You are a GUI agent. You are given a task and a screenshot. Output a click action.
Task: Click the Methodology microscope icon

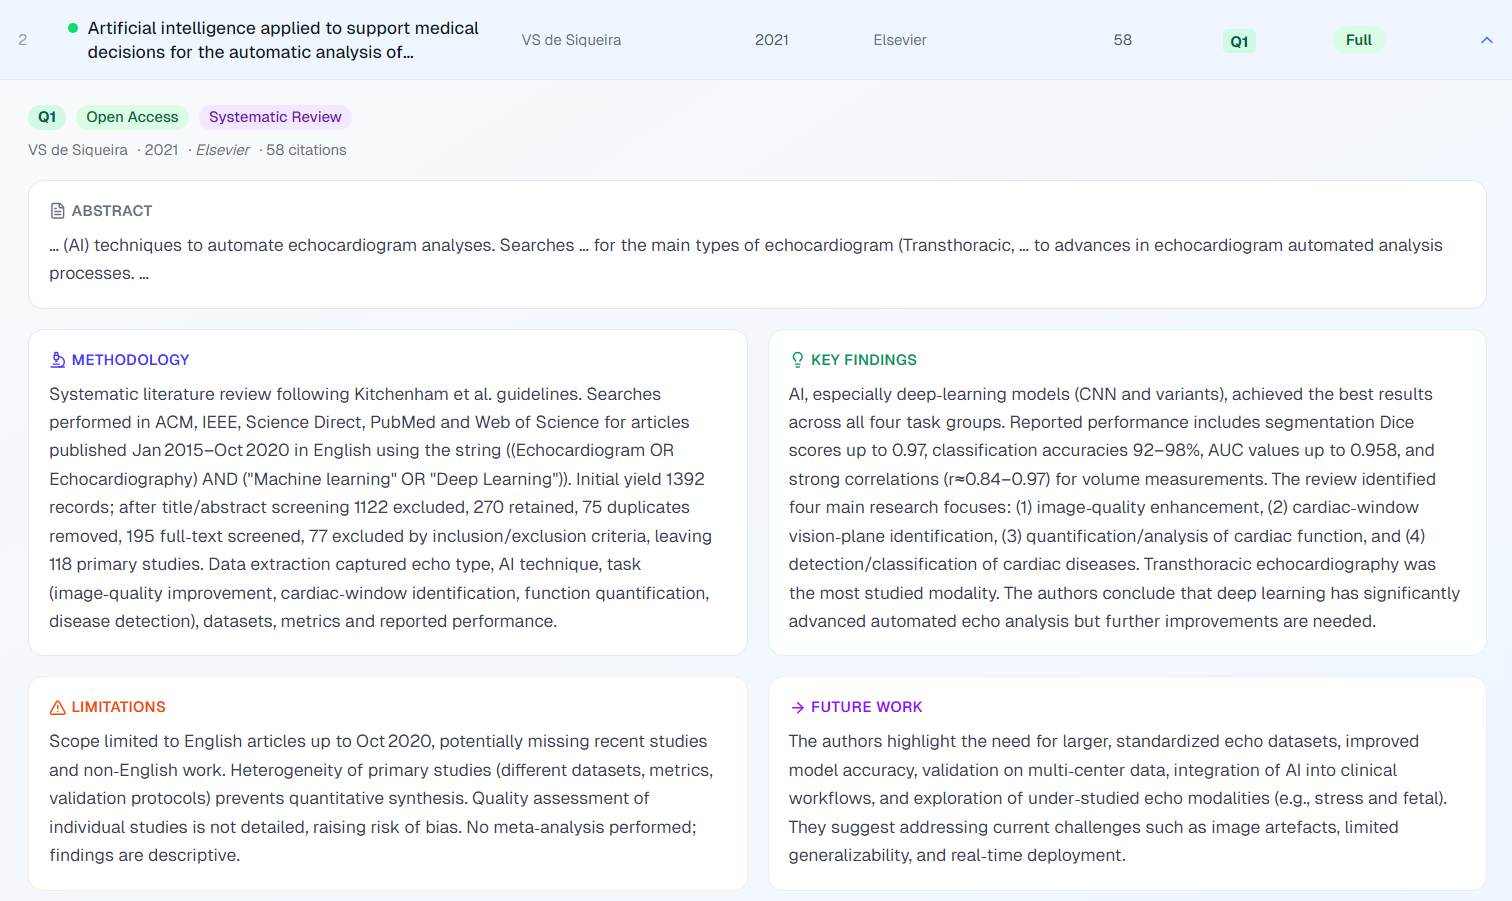point(58,360)
